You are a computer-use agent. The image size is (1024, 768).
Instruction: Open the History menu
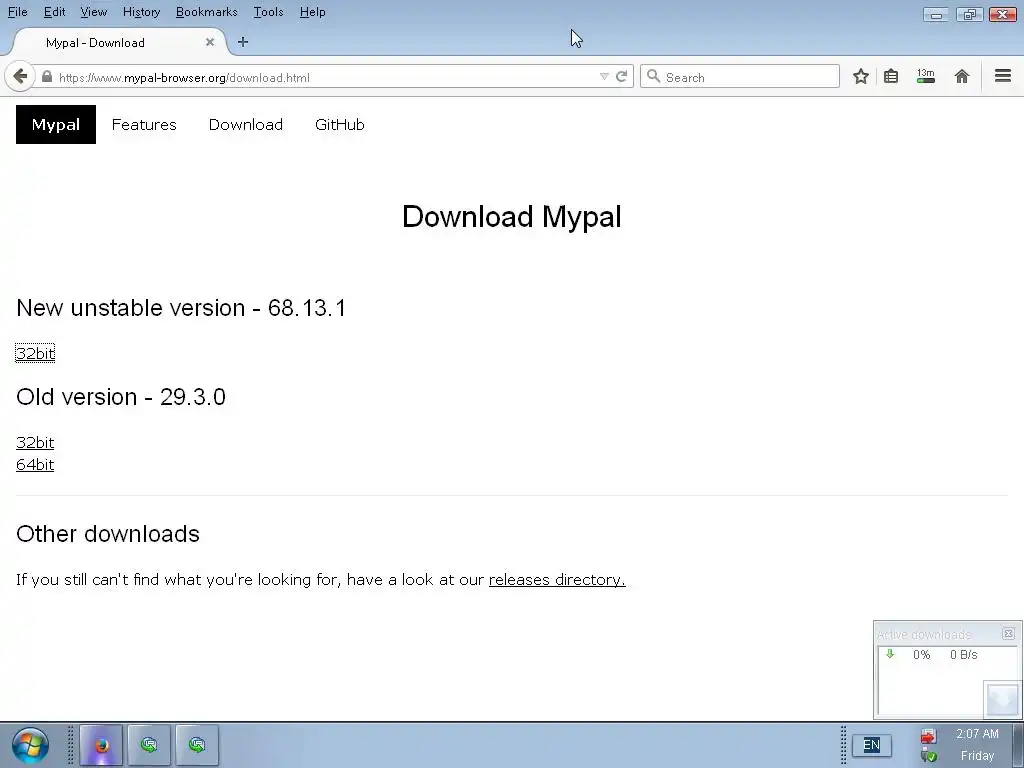(141, 12)
